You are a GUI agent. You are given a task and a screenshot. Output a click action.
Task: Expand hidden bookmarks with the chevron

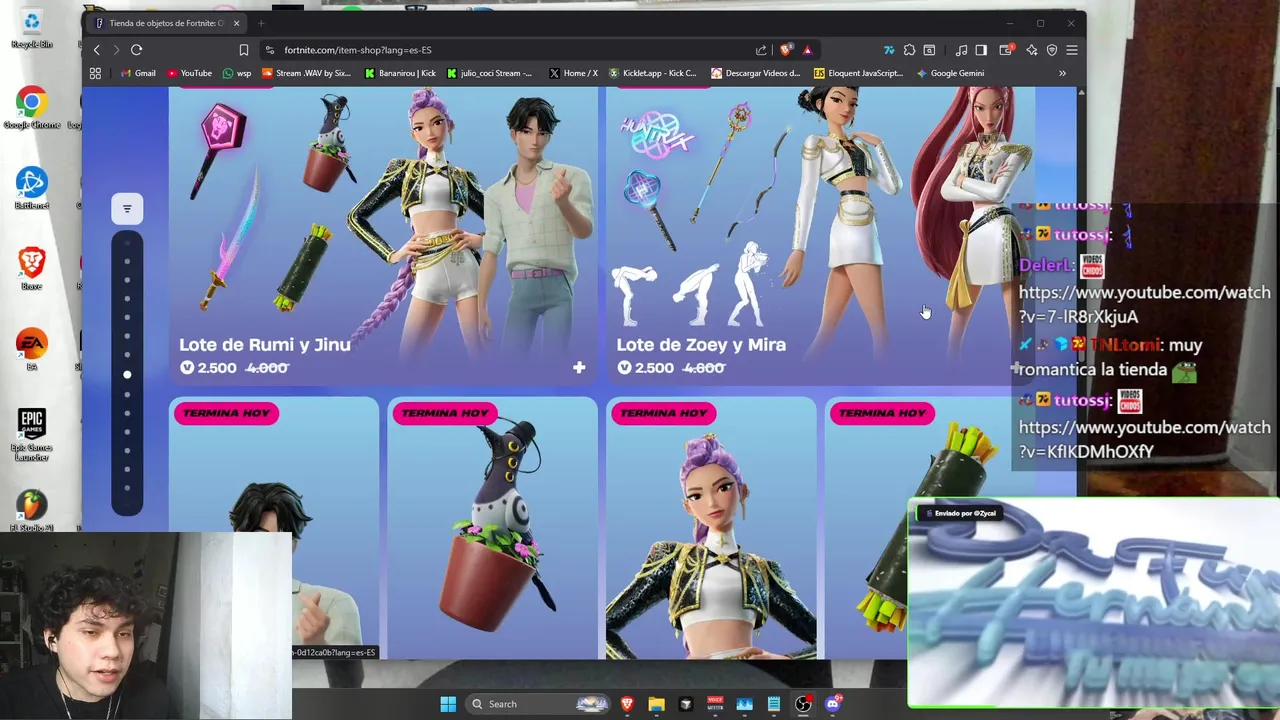[1062, 73]
